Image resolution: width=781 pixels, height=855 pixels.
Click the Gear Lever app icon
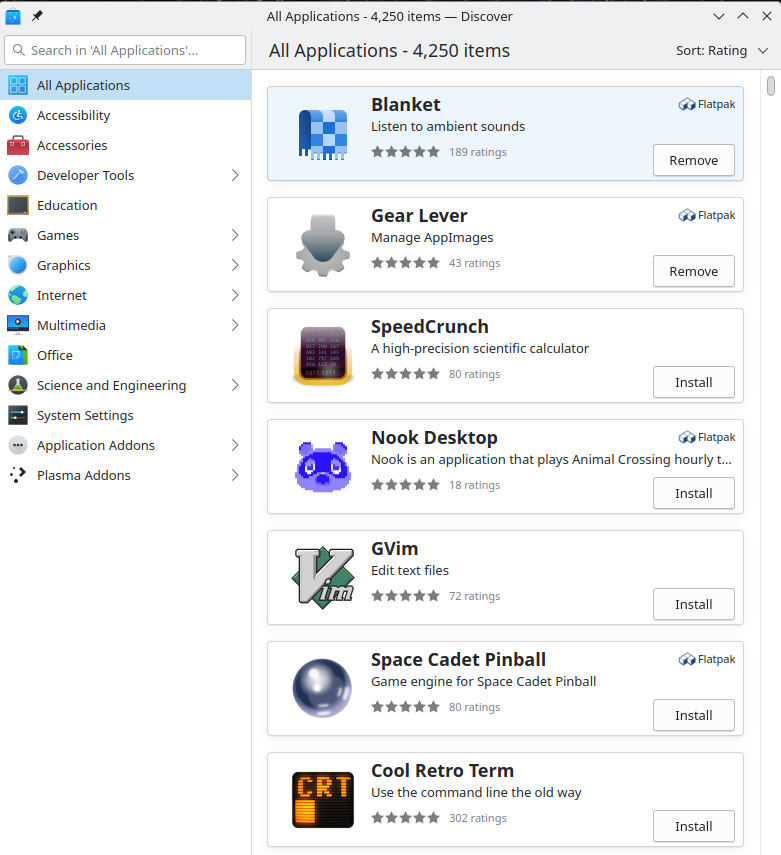(323, 245)
